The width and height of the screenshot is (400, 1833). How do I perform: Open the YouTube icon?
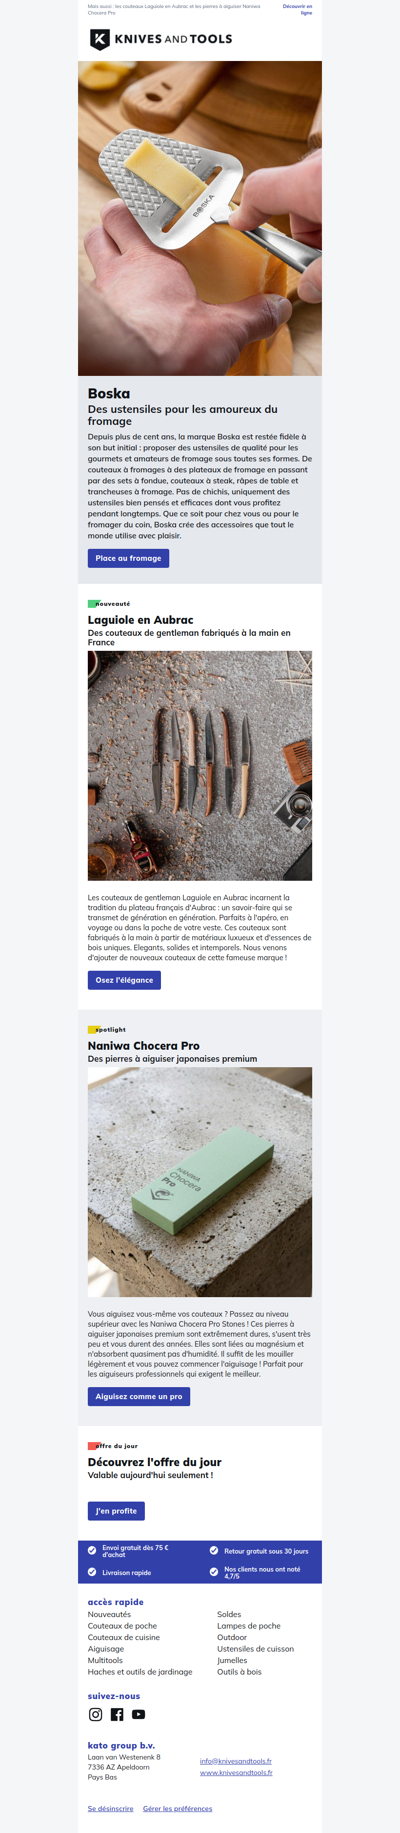pos(139,1714)
